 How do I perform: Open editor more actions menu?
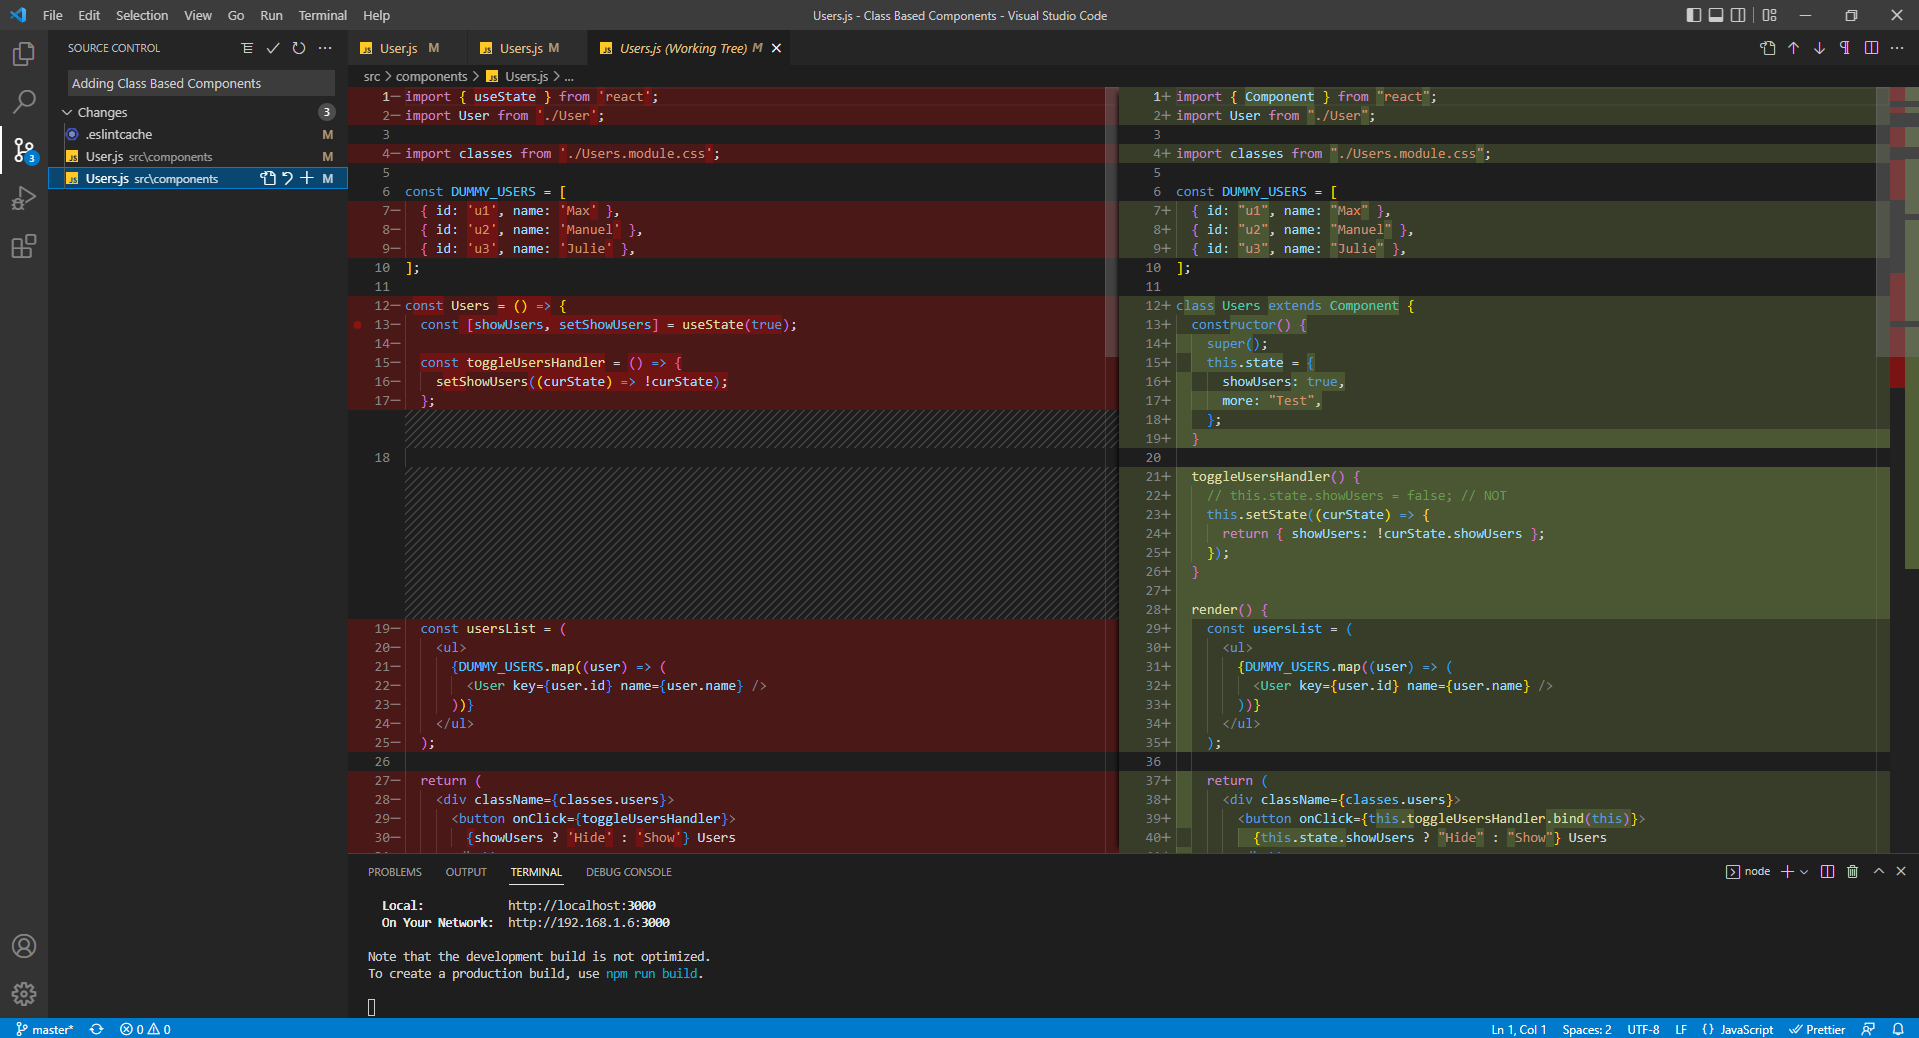1897,48
